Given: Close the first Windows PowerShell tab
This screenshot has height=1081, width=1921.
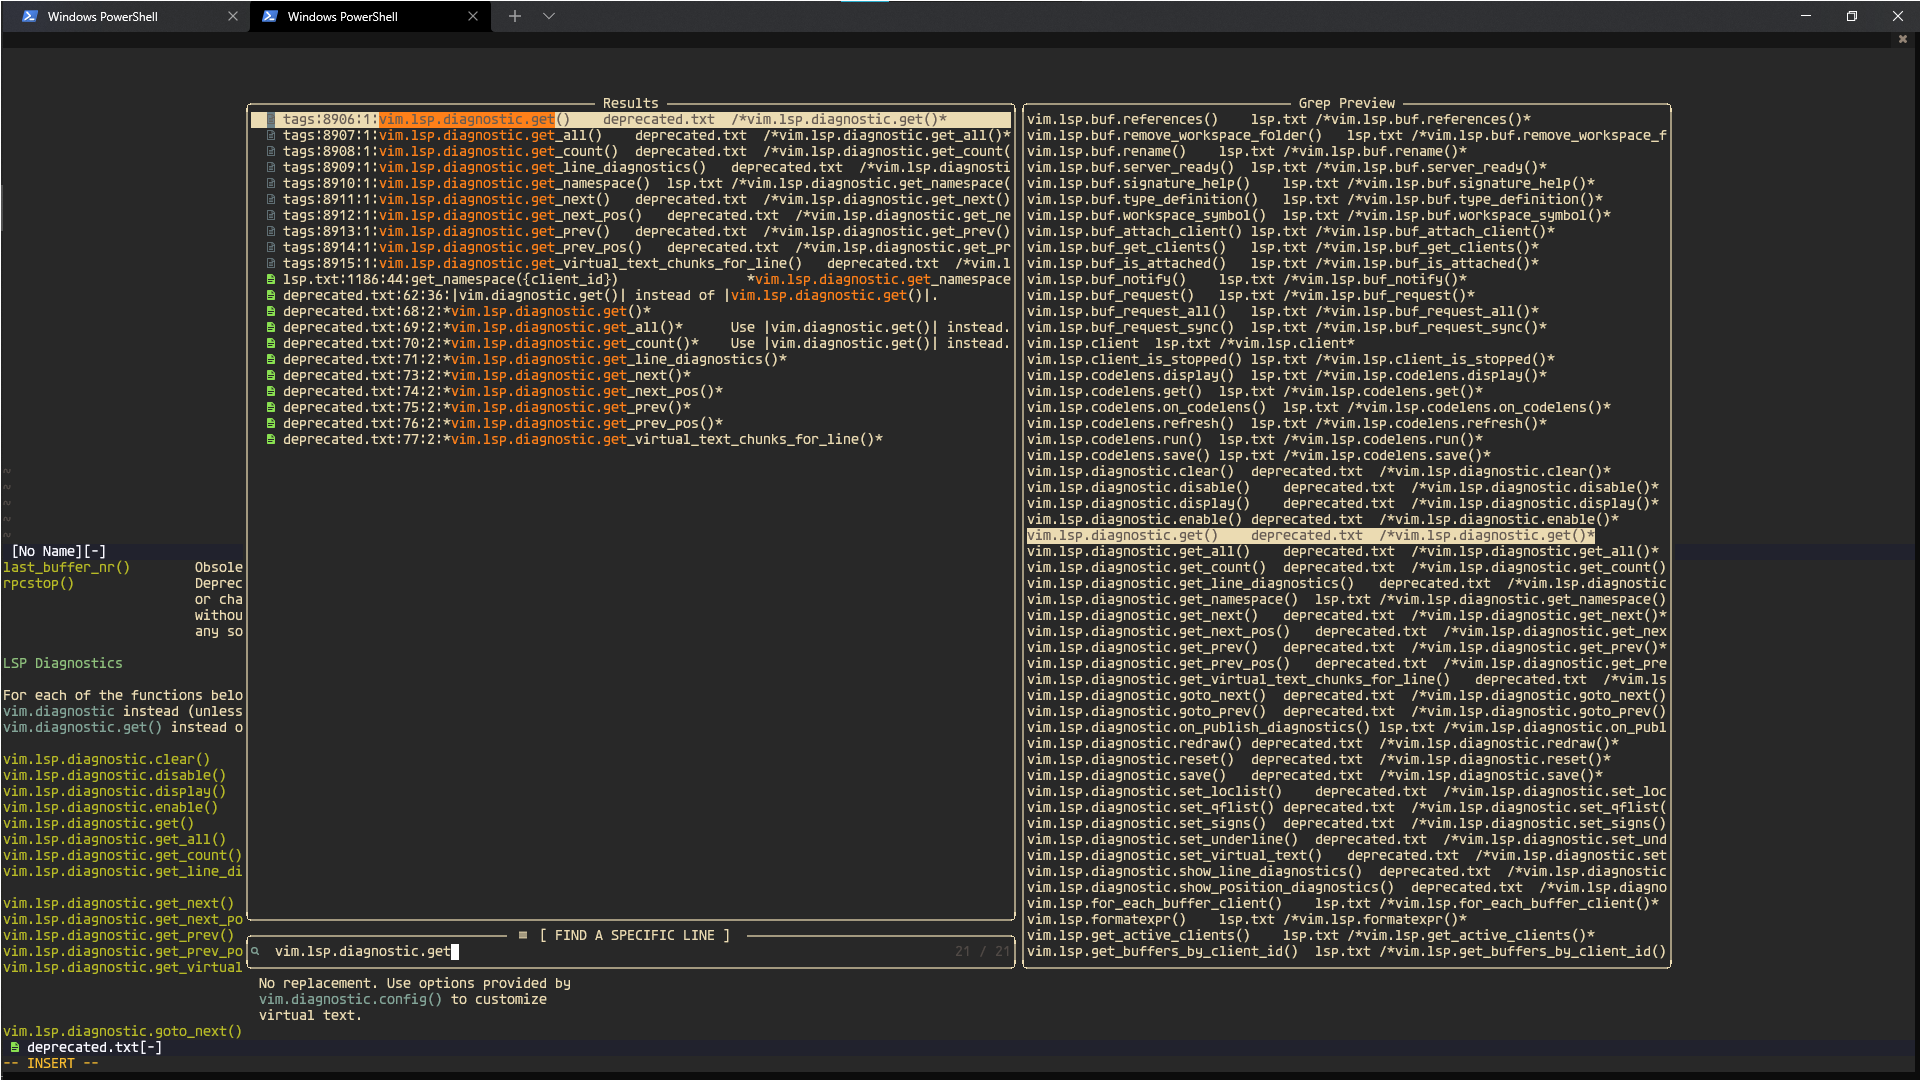Looking at the screenshot, I should [233, 16].
